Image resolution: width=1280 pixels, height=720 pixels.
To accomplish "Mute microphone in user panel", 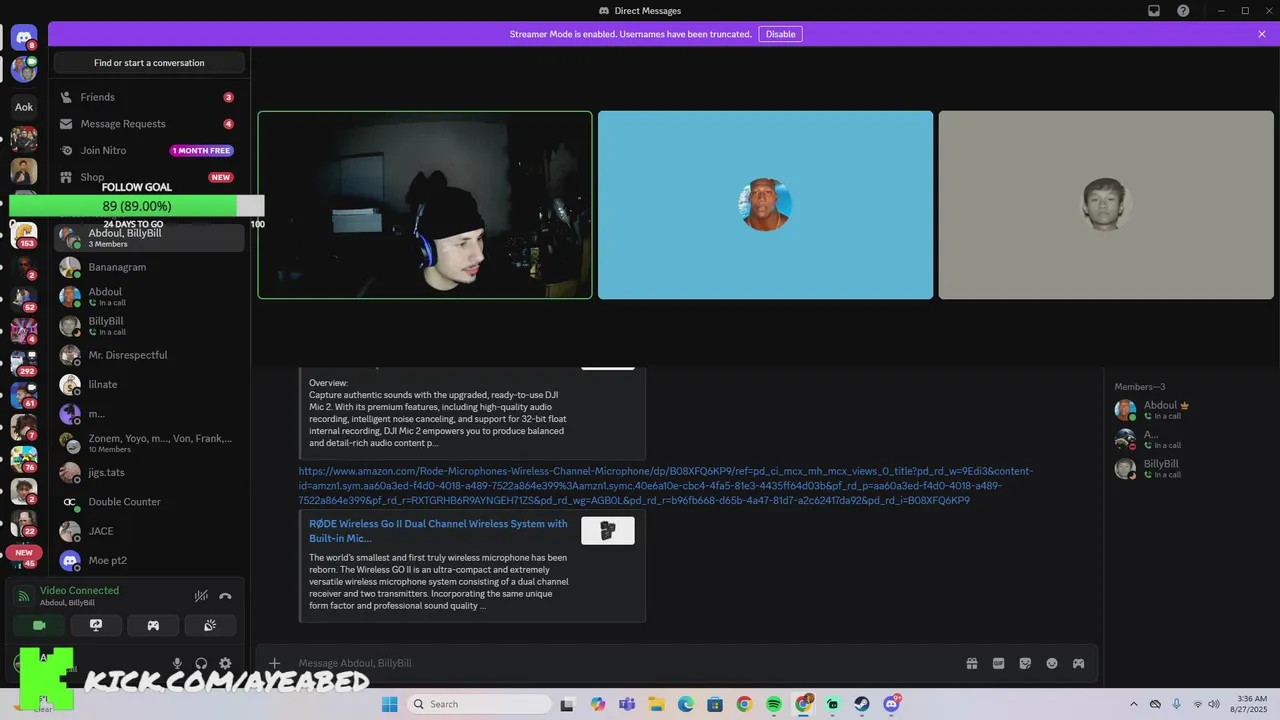I will tap(177, 663).
